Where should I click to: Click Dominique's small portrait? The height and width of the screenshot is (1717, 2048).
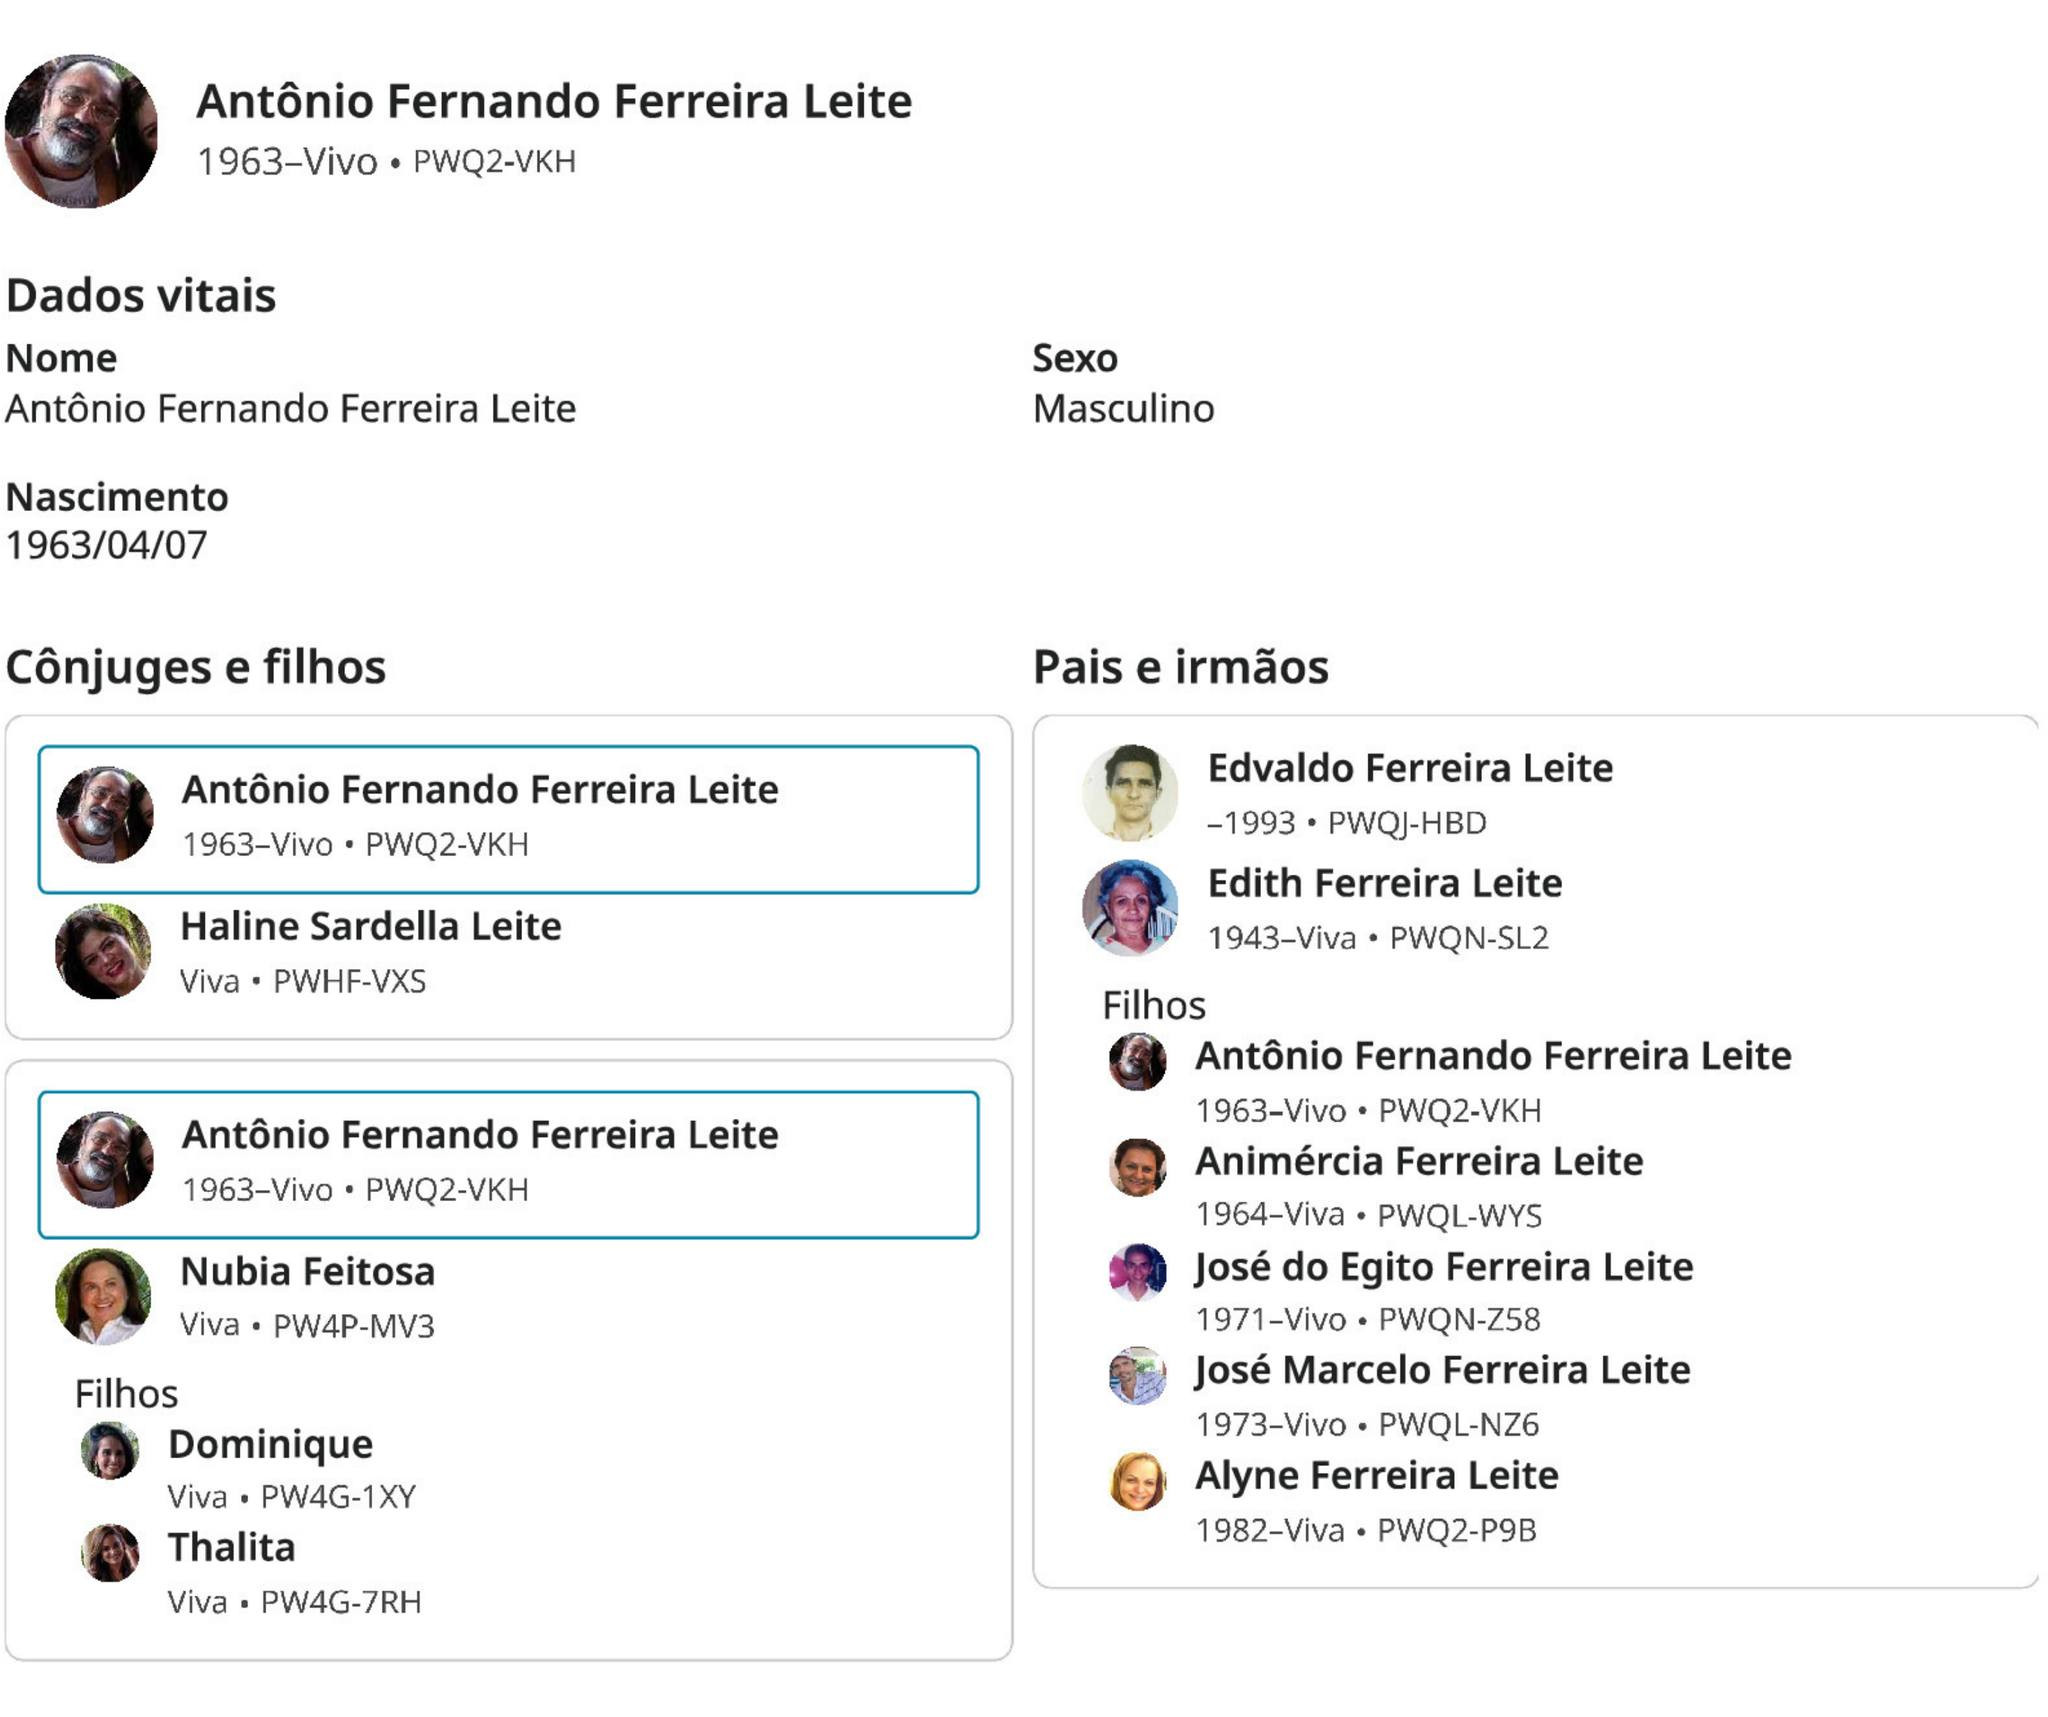110,1451
